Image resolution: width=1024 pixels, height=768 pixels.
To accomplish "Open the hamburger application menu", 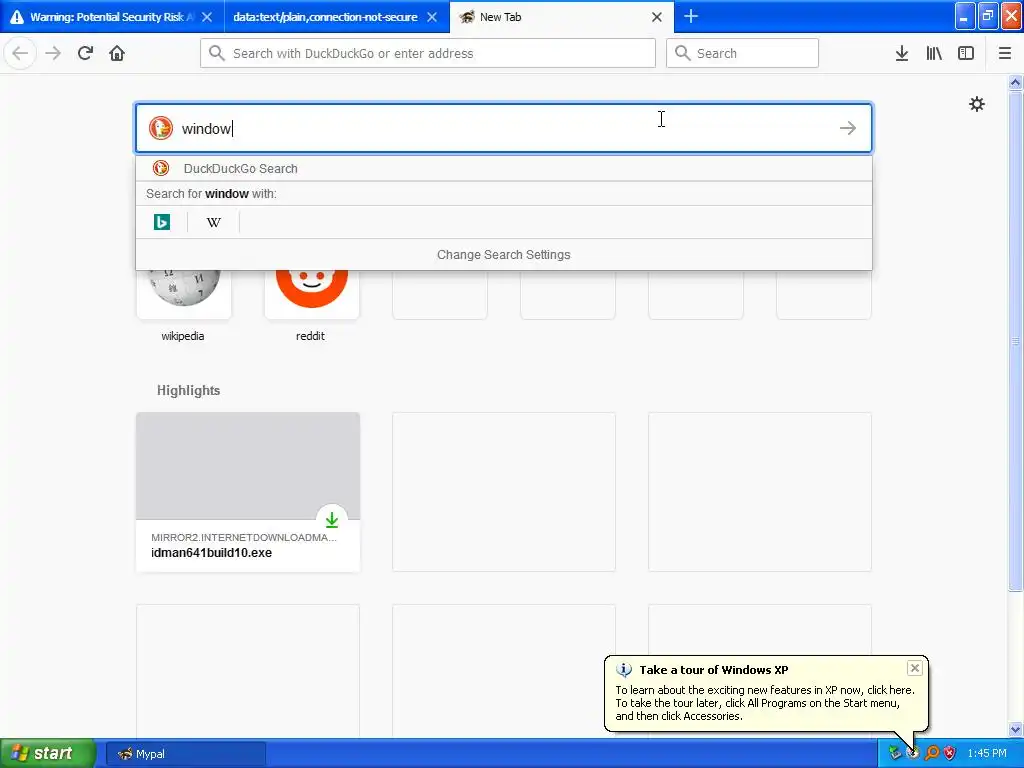I will [x=1004, y=53].
